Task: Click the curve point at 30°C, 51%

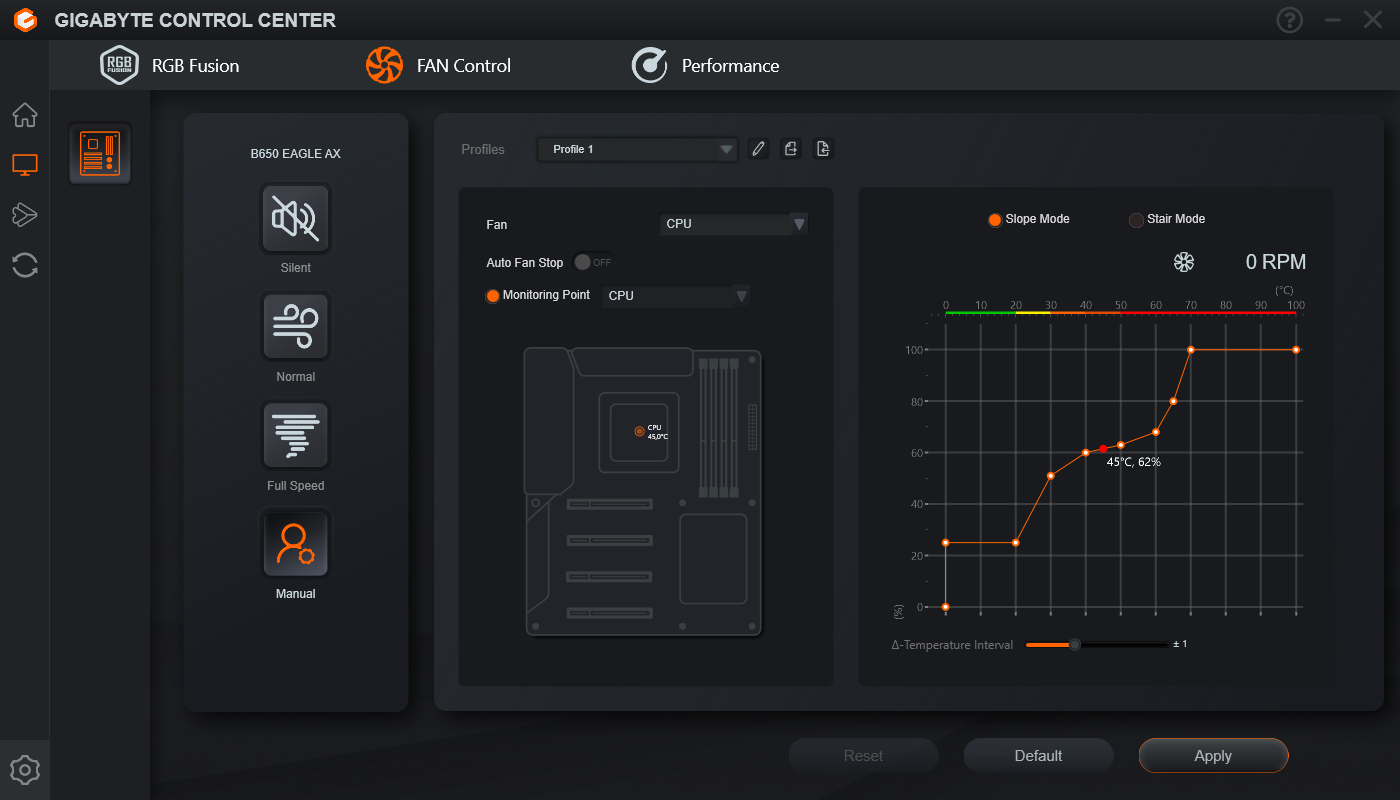Action: pos(1051,476)
